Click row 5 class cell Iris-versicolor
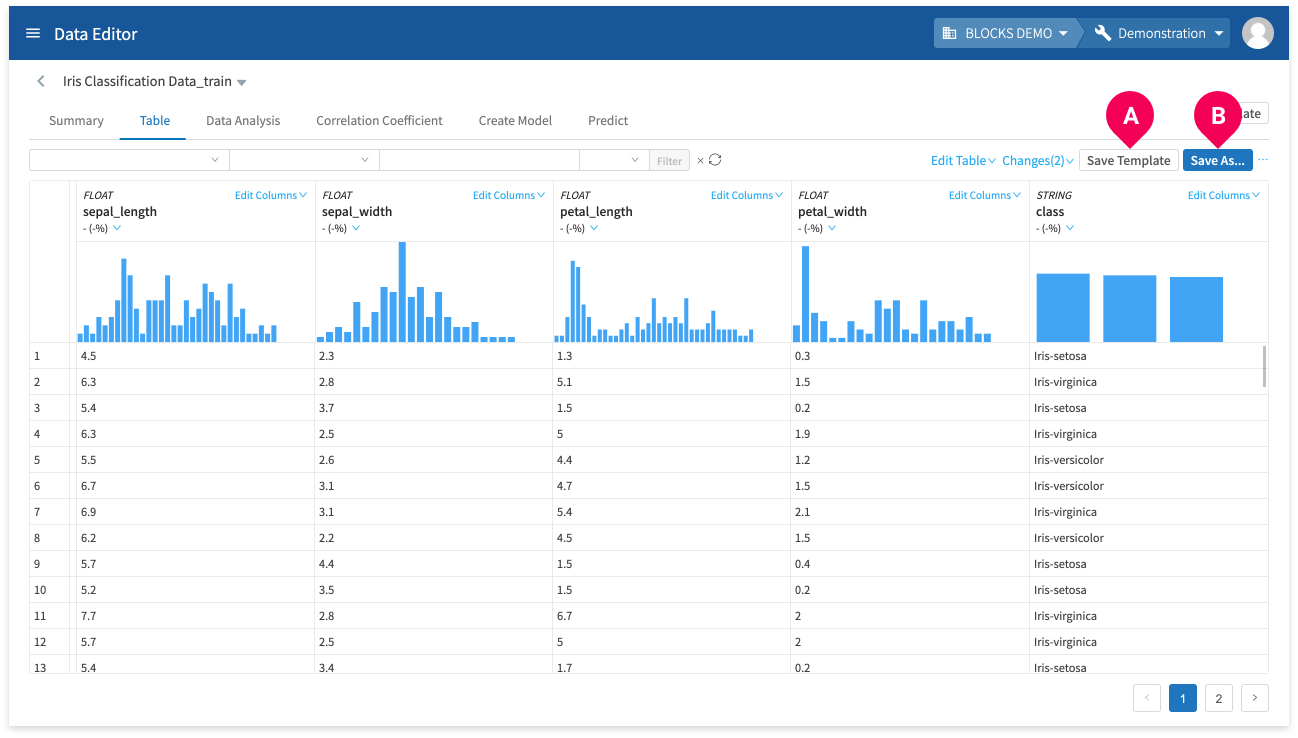Screen dimensions: 1298x738 click(1148, 460)
